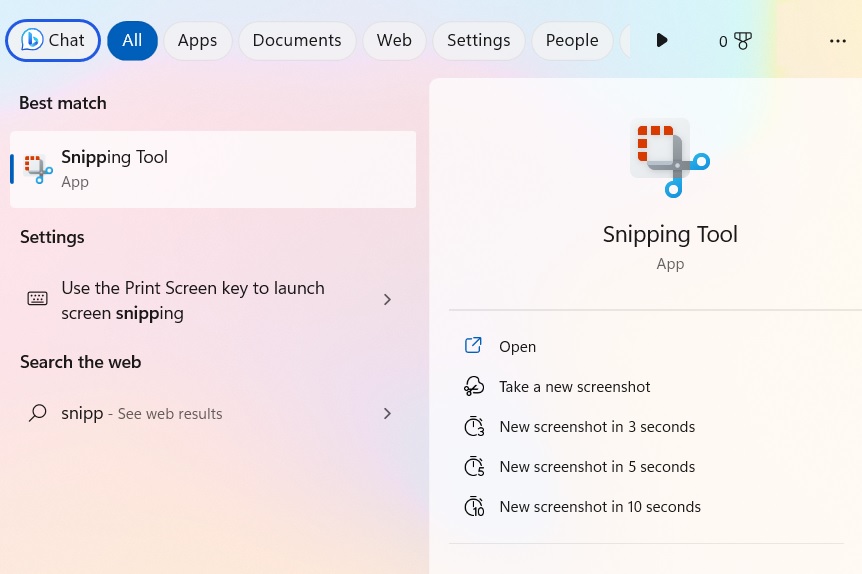Click the small Snipping Tool icon in results
The height and width of the screenshot is (574, 862).
(x=38, y=169)
